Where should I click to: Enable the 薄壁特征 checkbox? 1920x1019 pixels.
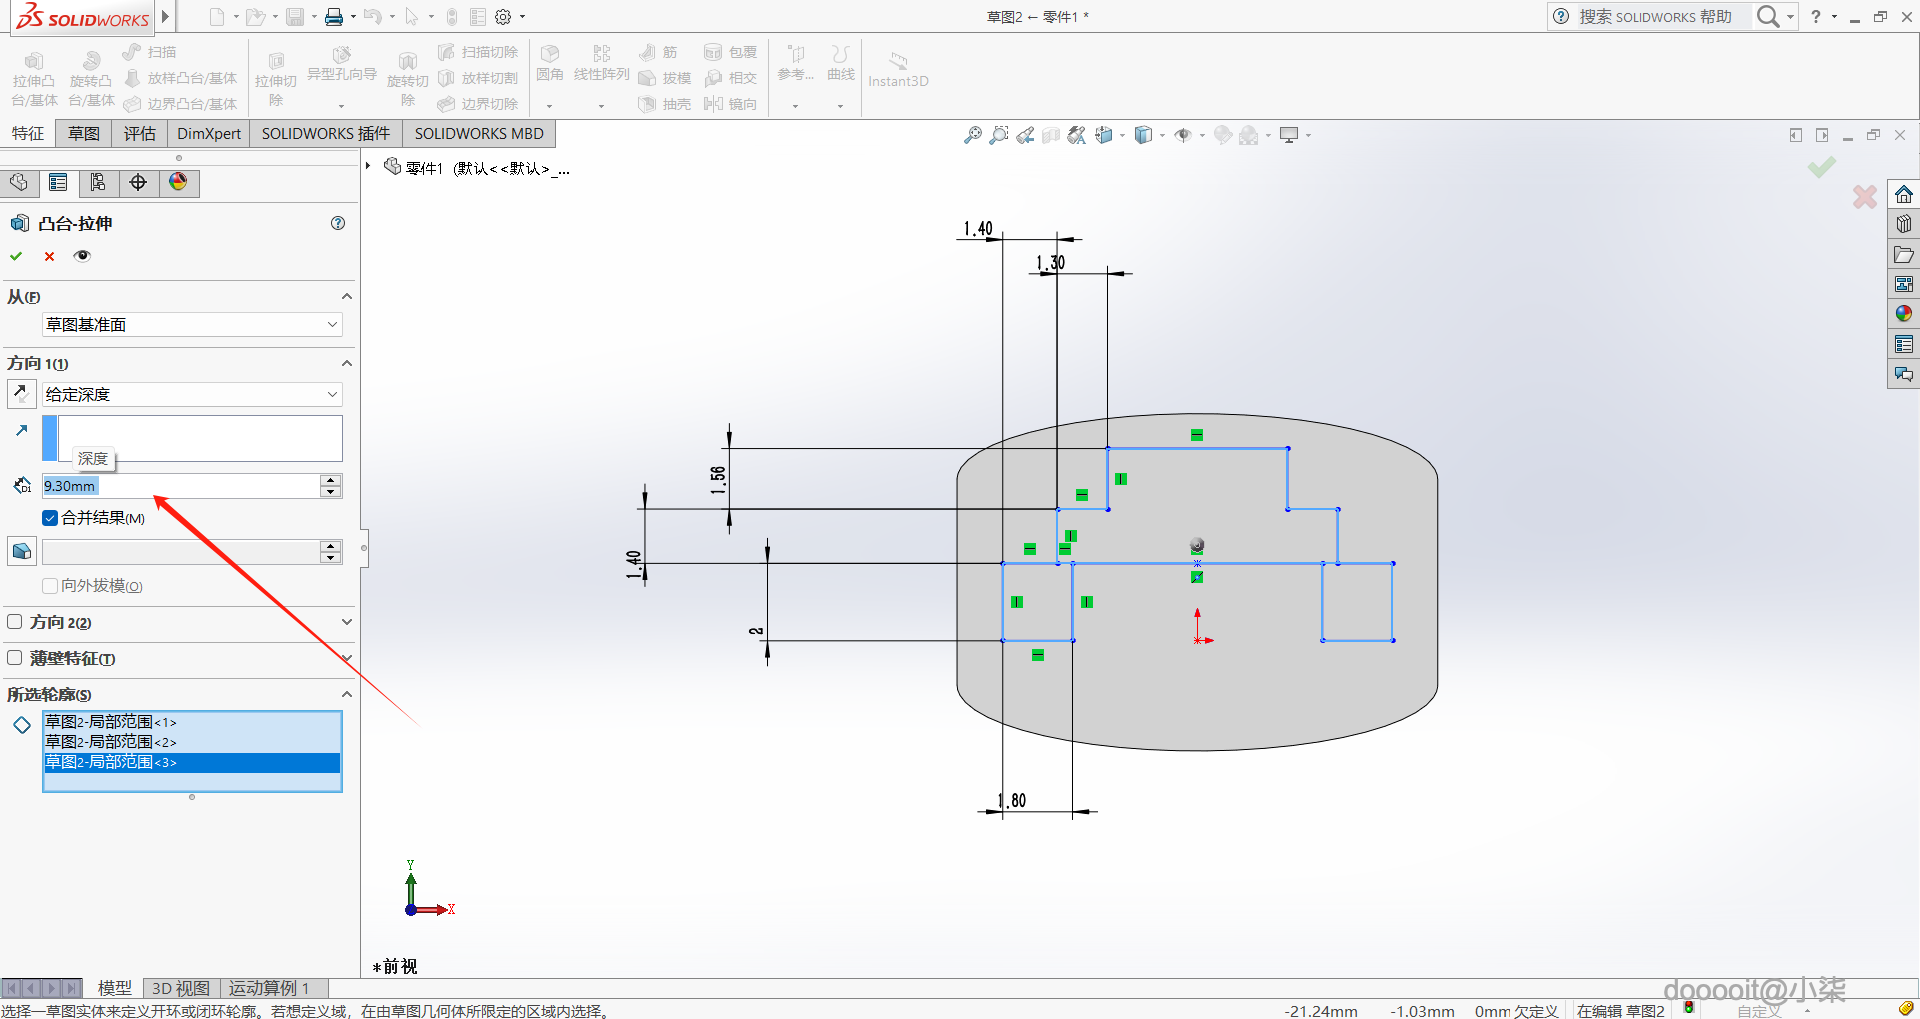coord(15,658)
